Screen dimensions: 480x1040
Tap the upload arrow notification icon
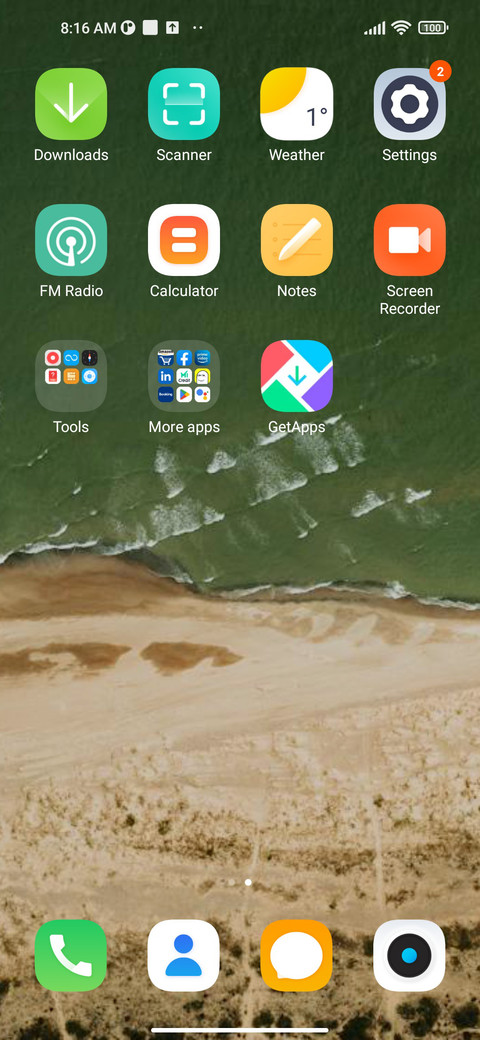coord(172,28)
